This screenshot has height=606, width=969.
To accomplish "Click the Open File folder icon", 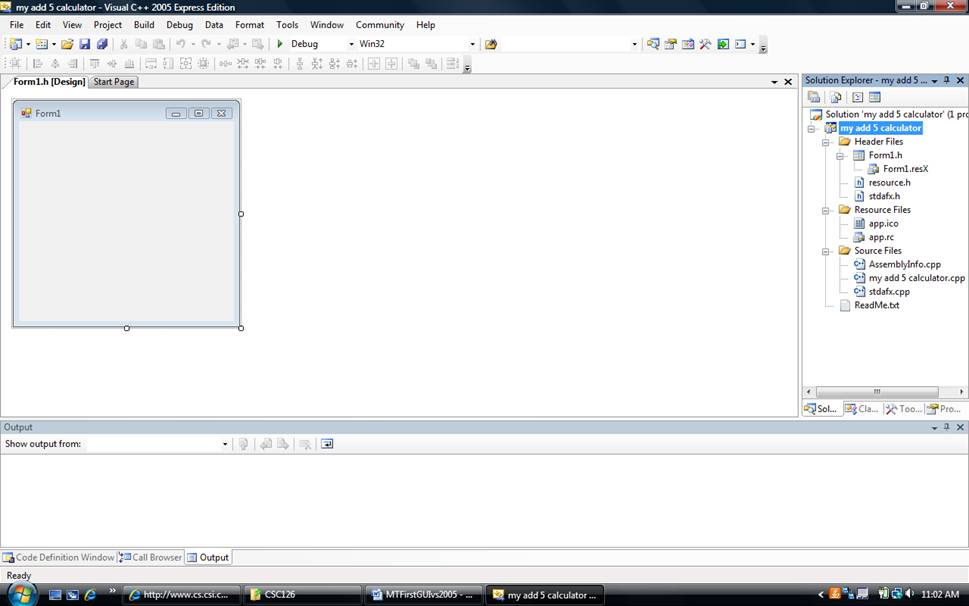I will (x=67, y=44).
